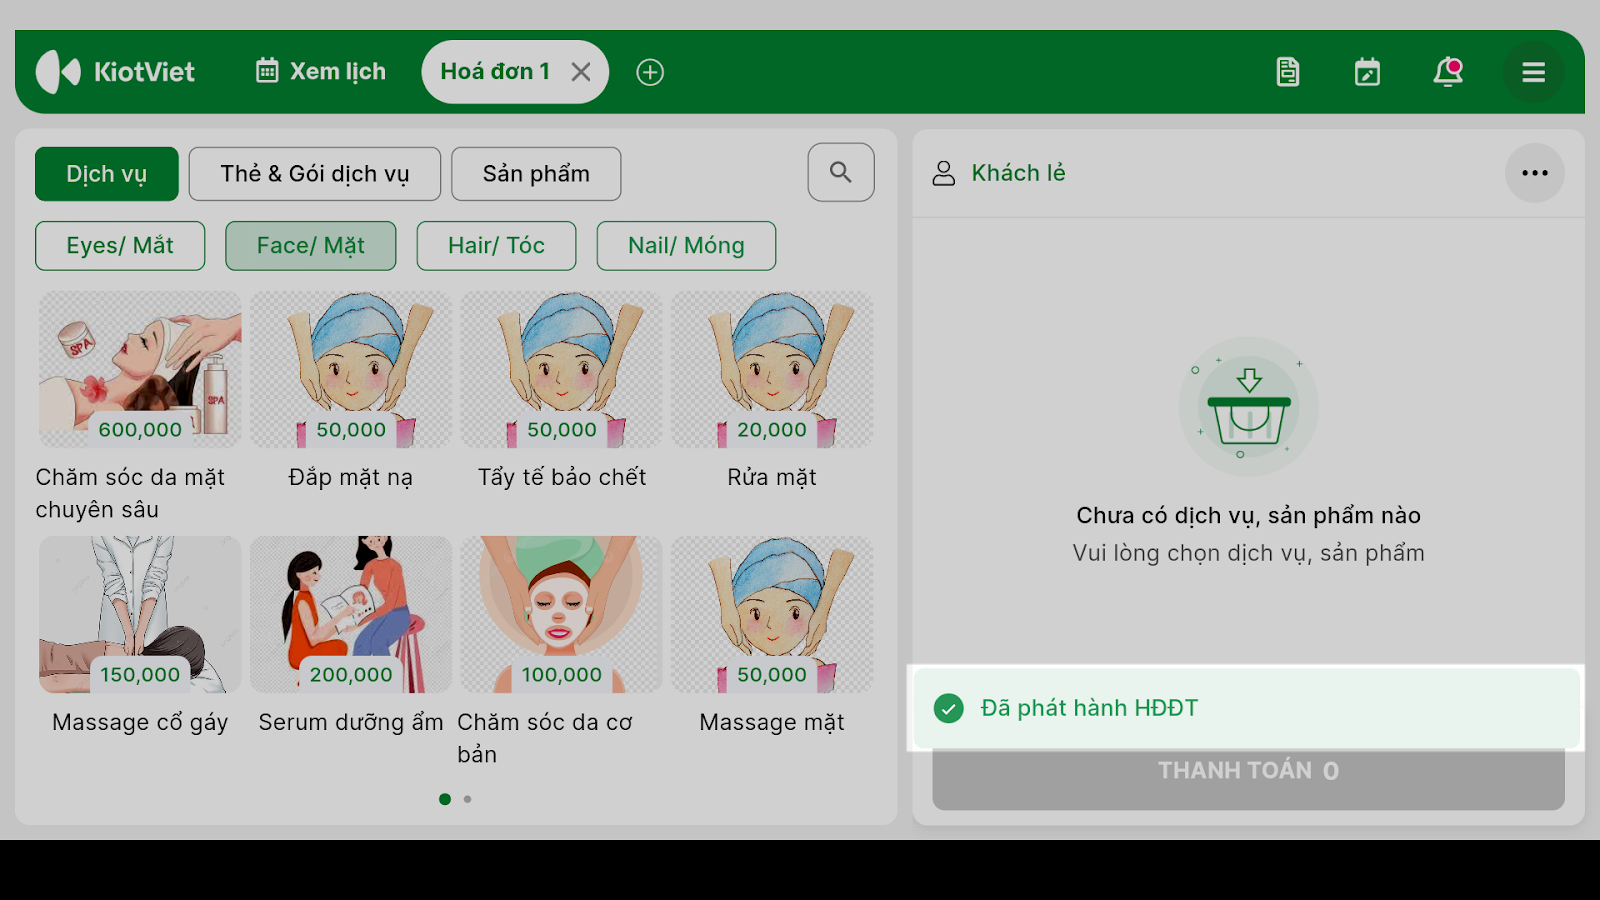This screenshot has height=900, width=1600.
Task: Select the Khách lẻ customer field
Action: pos(1018,173)
